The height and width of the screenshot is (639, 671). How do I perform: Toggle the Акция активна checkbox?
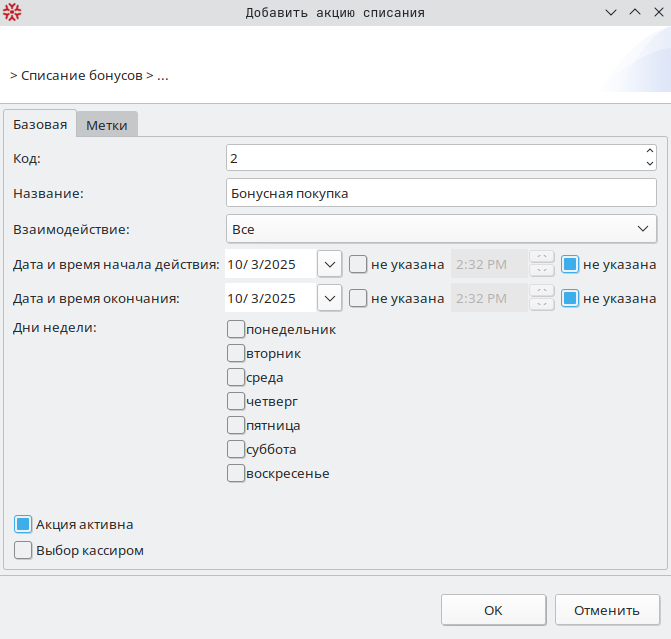(23, 524)
